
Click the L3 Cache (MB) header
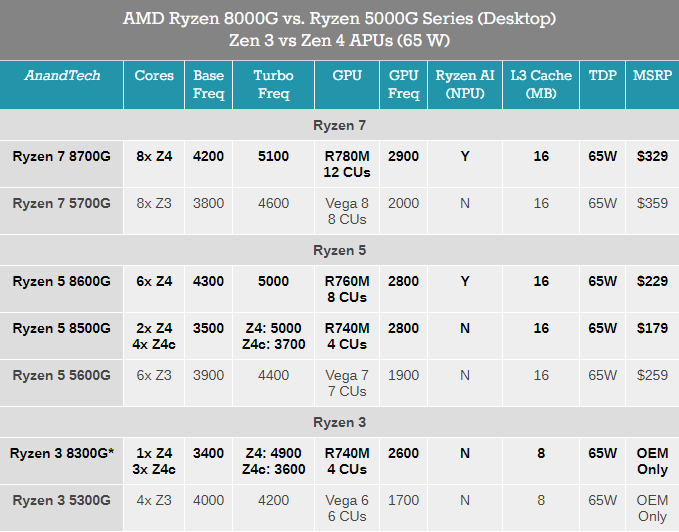(x=541, y=84)
